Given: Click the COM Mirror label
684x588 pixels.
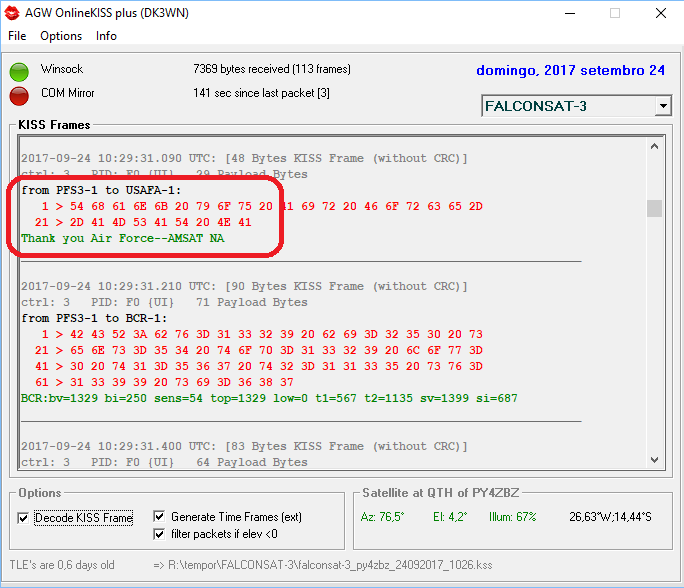Looking at the screenshot, I should 68,93.
